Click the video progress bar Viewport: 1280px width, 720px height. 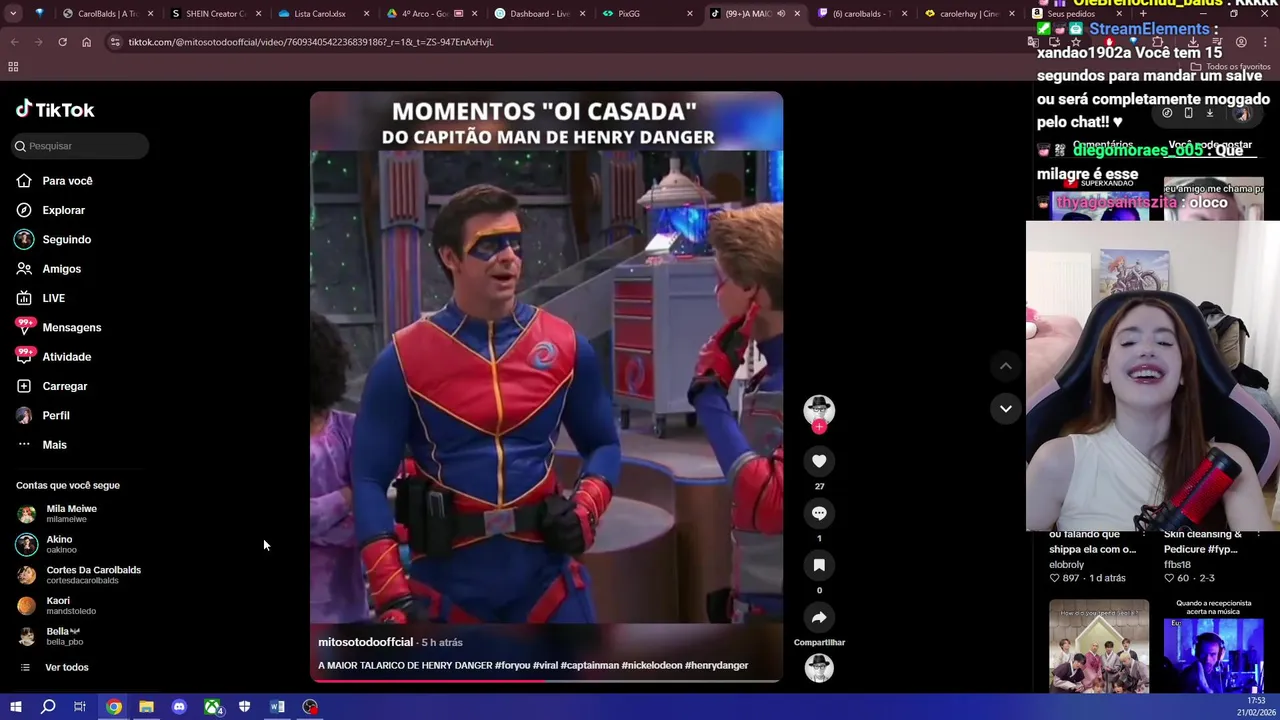point(546,680)
